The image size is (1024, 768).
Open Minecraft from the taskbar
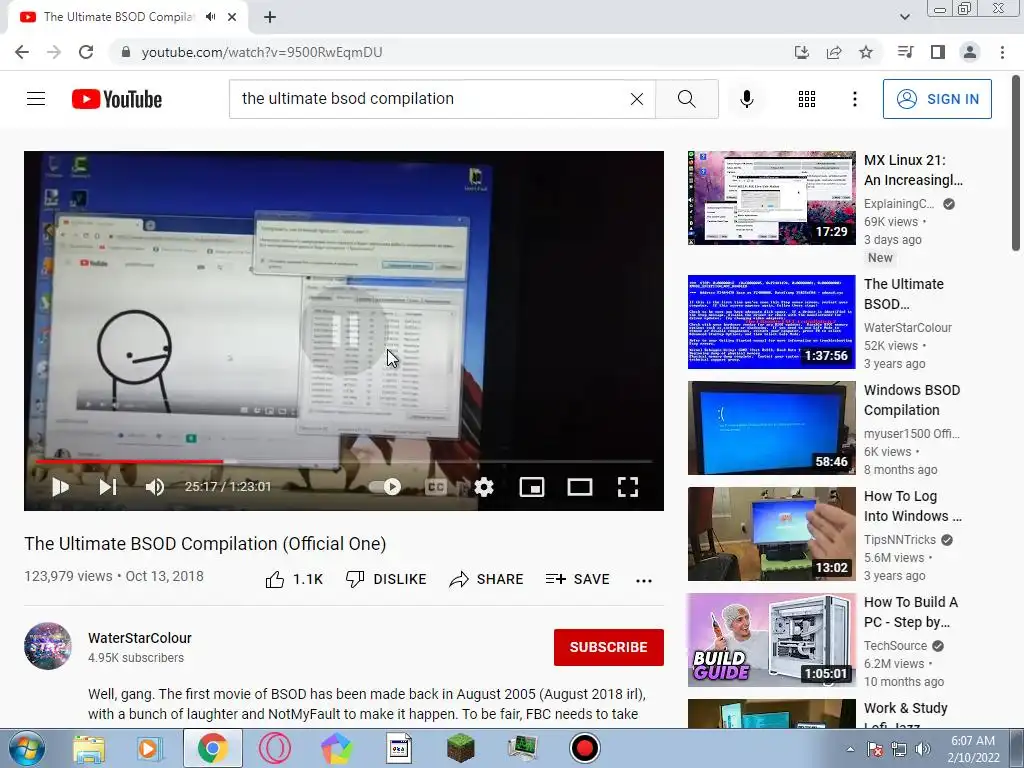pos(461,748)
